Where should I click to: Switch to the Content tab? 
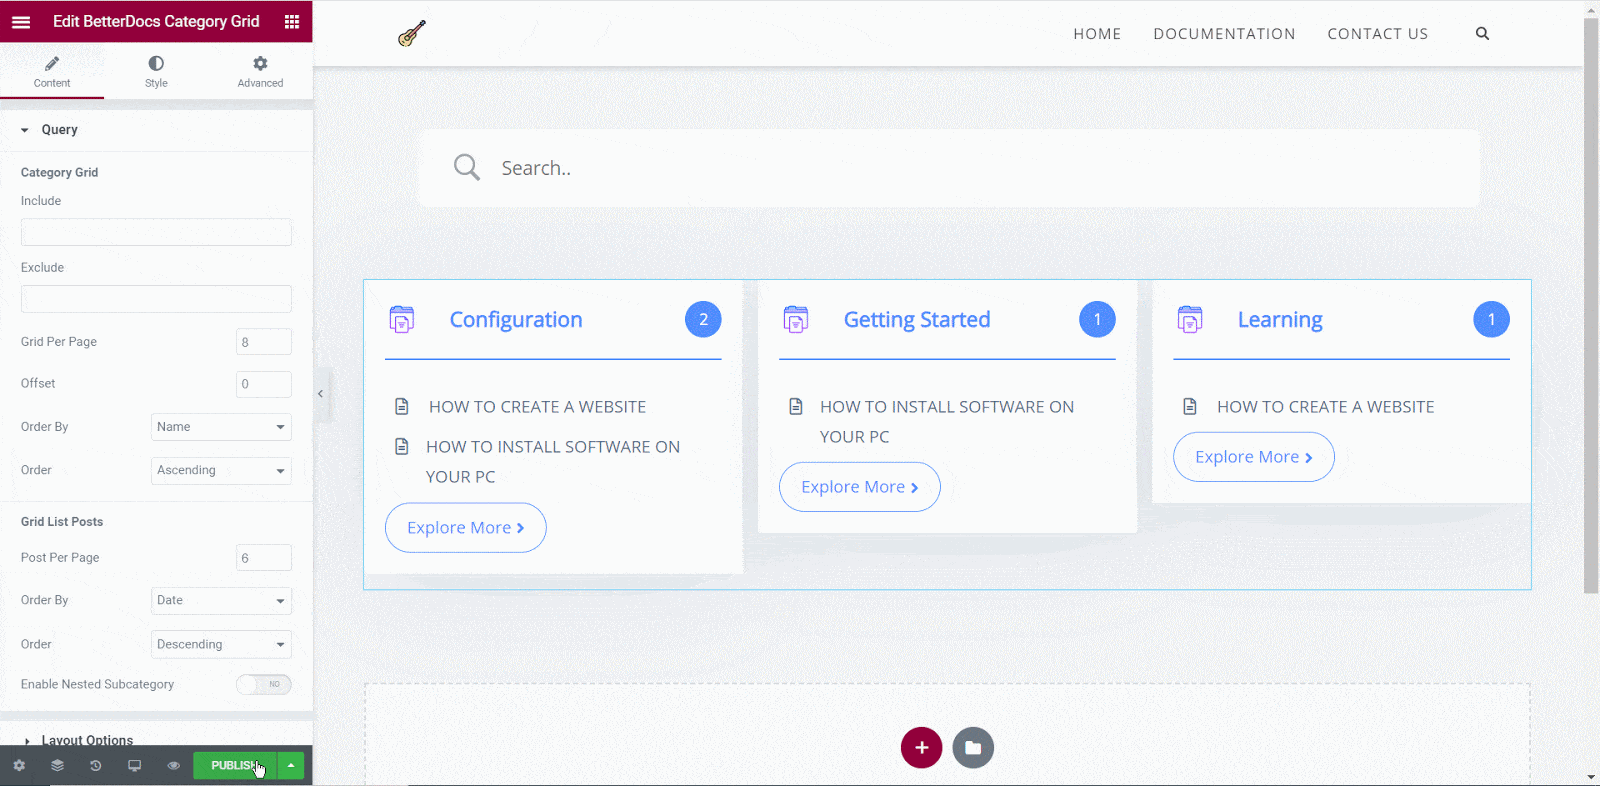52,71
